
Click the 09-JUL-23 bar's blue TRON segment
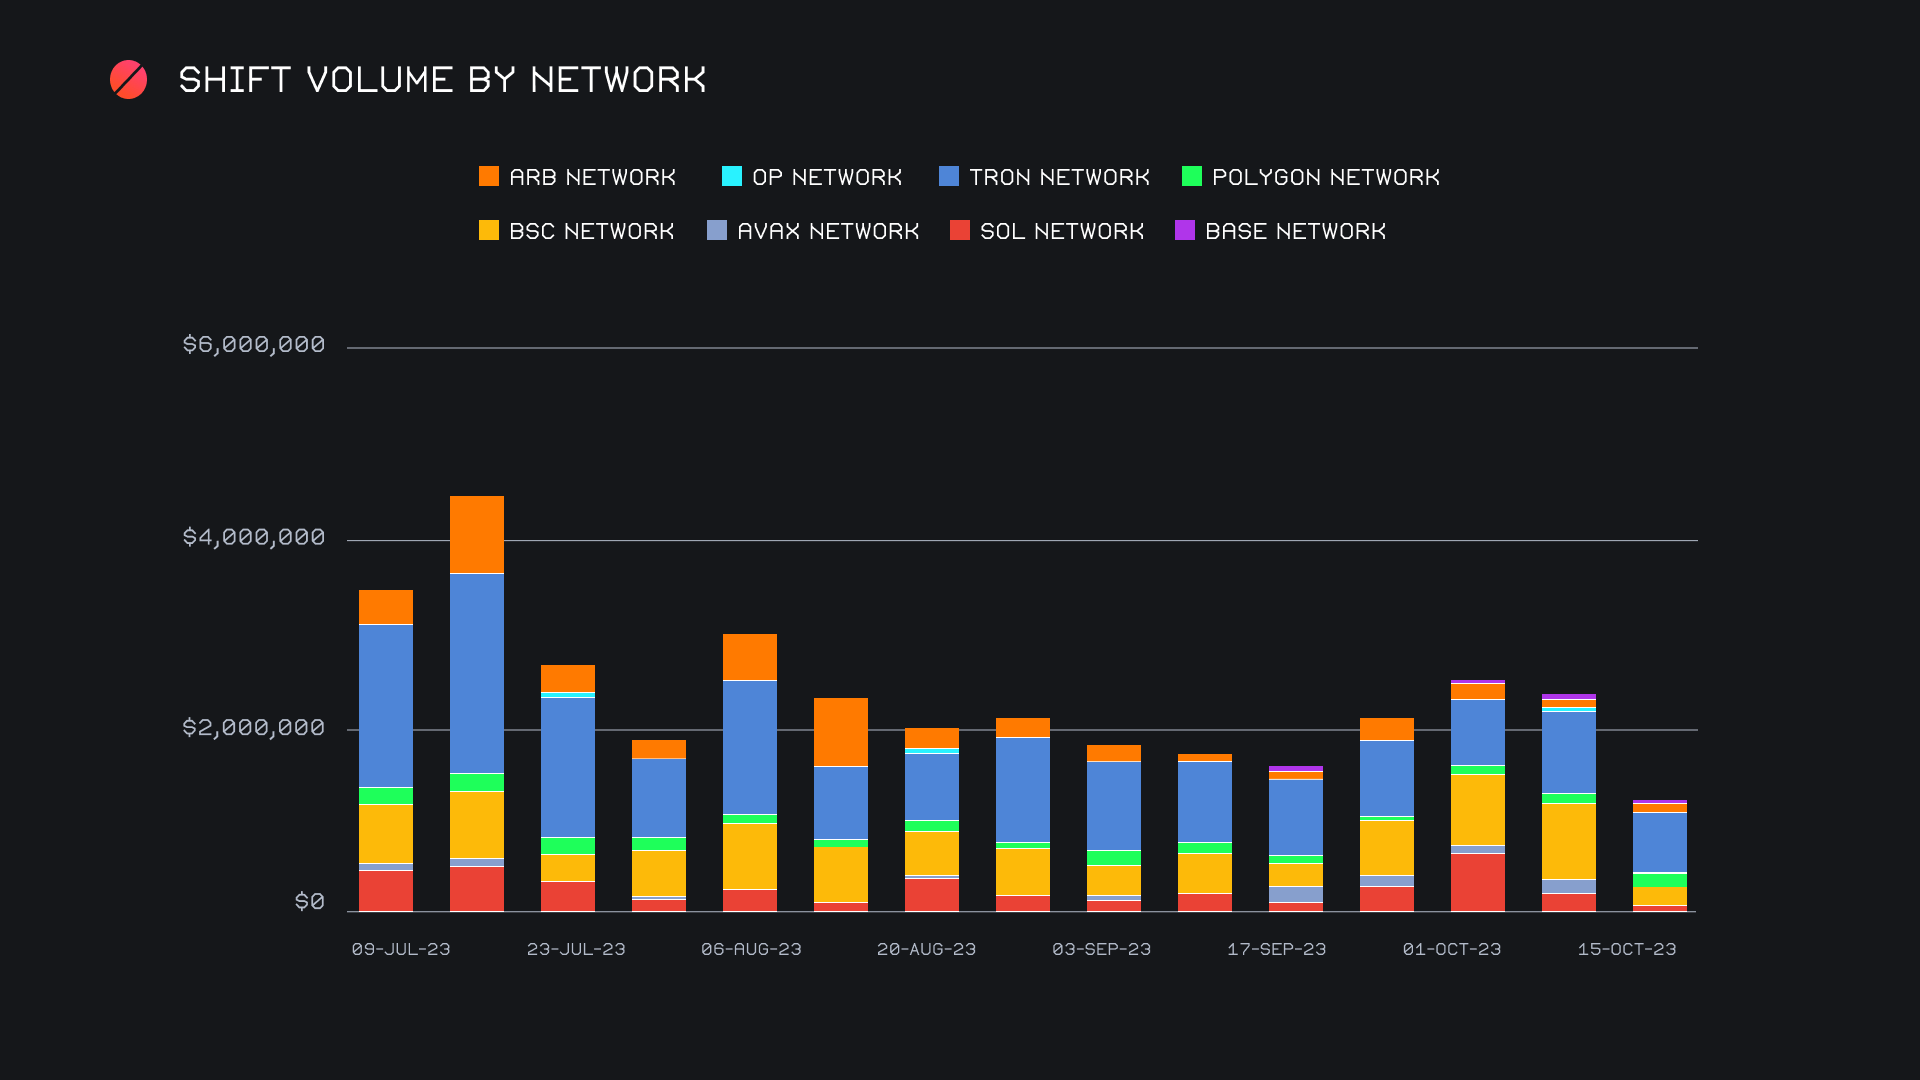click(x=386, y=705)
